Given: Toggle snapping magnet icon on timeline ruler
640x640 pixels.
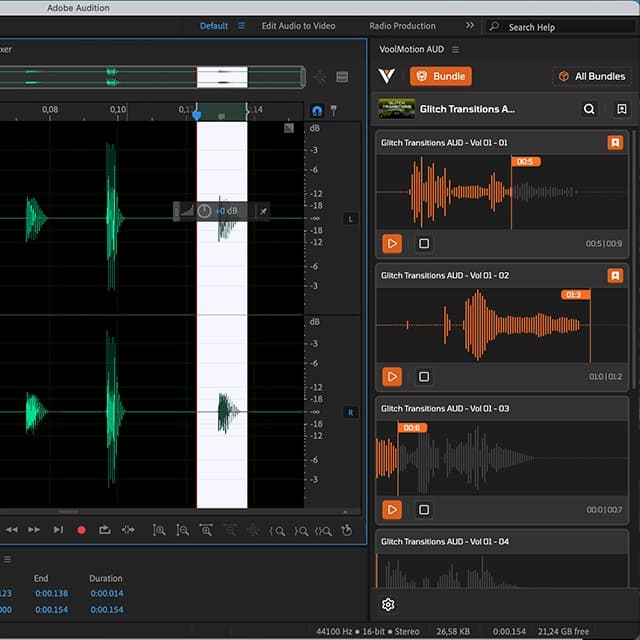Looking at the screenshot, I should 317,111.
